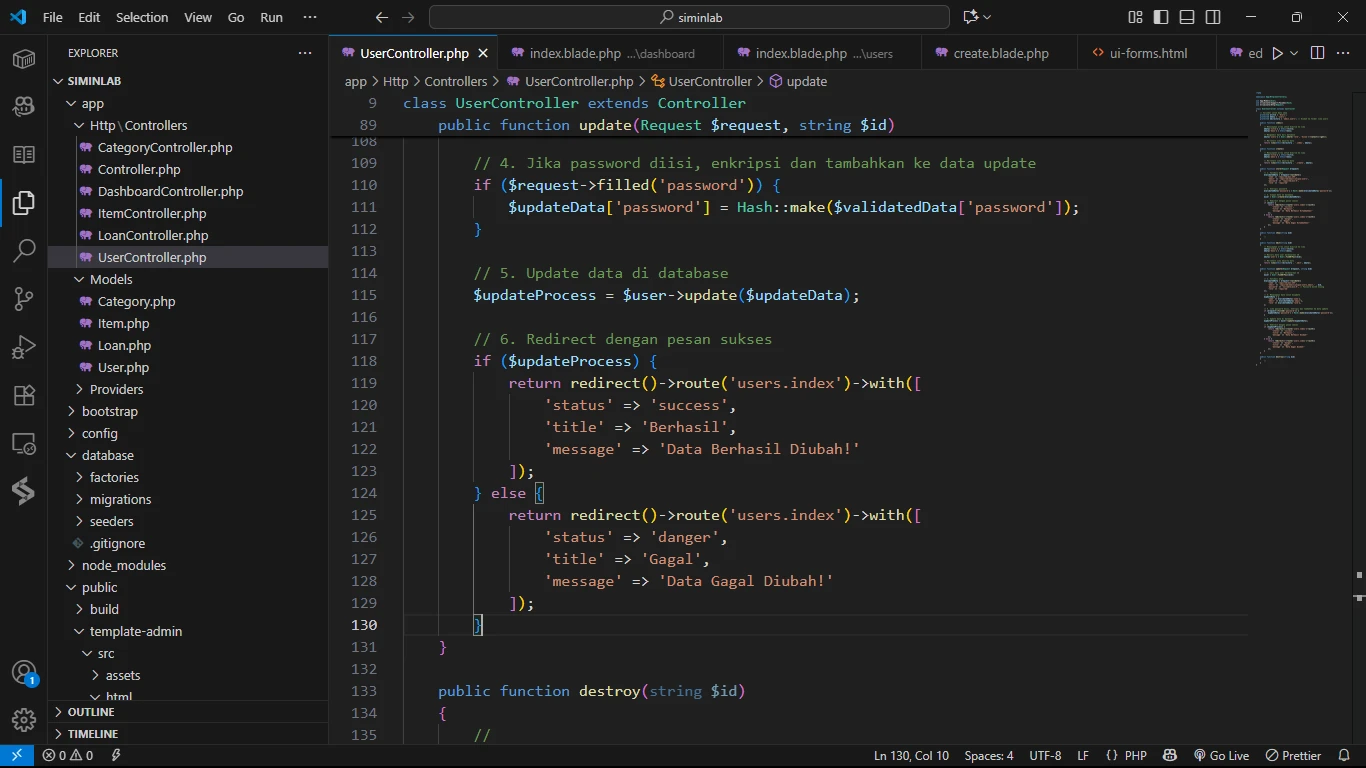Split the editor to the right
This screenshot has width=1366, height=768.
point(1317,53)
